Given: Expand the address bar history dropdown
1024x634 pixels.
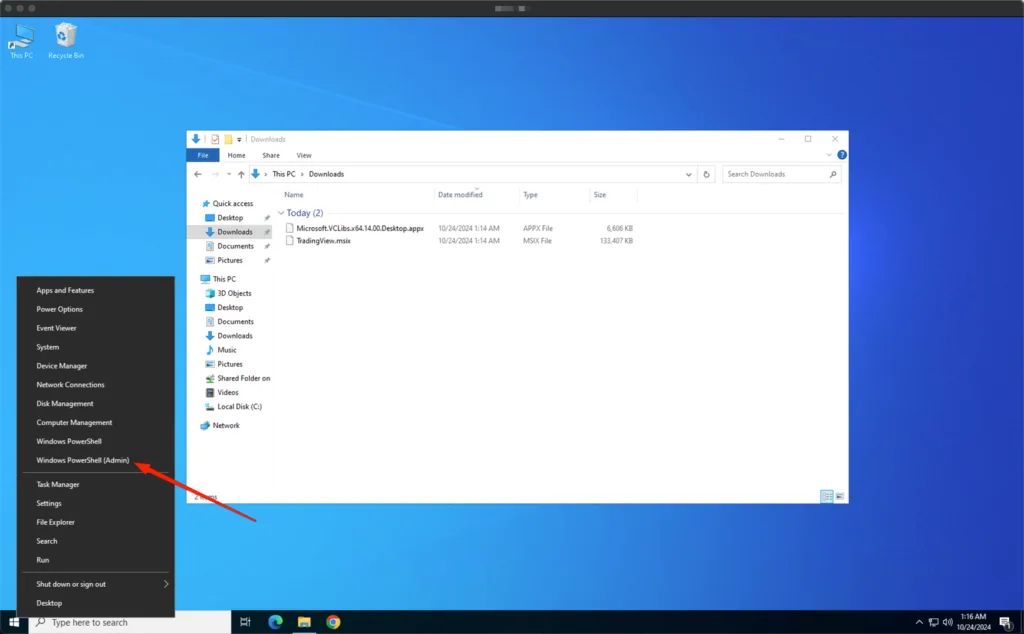Looking at the screenshot, I should coord(689,174).
